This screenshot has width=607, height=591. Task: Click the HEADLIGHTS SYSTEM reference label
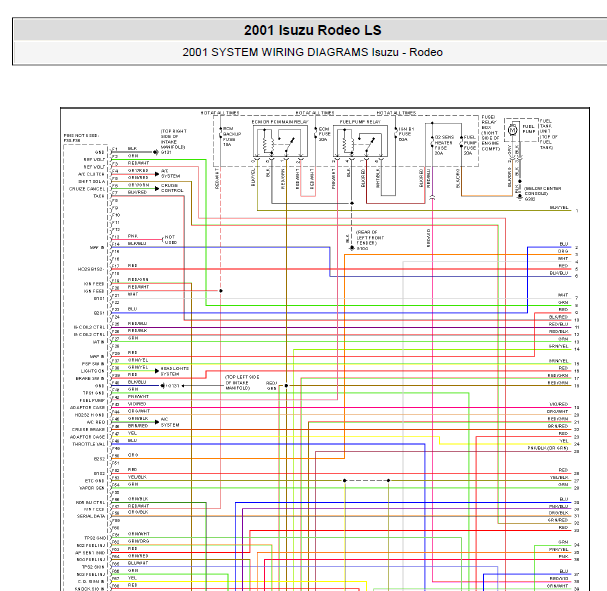point(175,371)
